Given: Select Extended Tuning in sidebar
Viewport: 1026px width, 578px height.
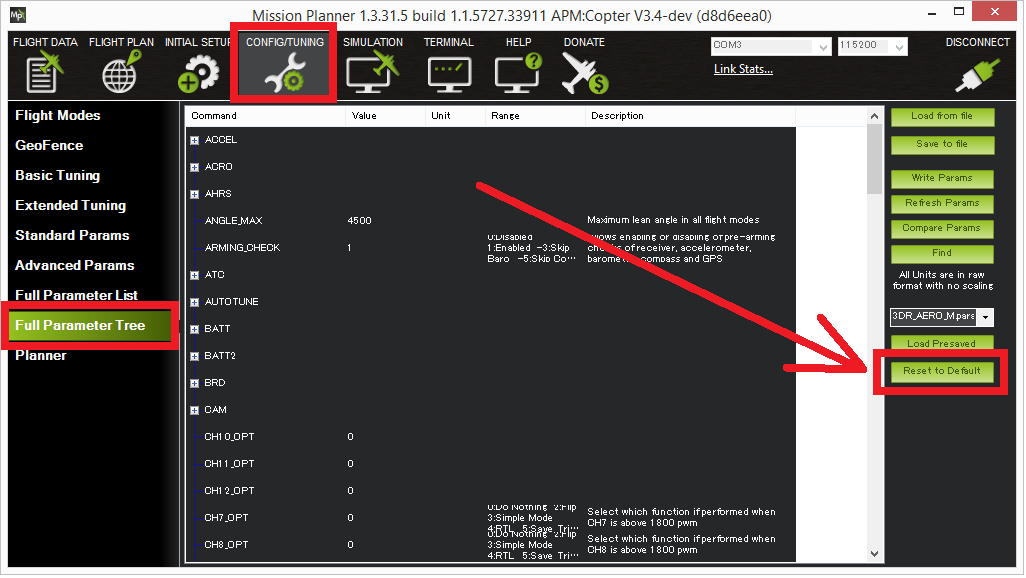Looking at the screenshot, I should coord(71,206).
